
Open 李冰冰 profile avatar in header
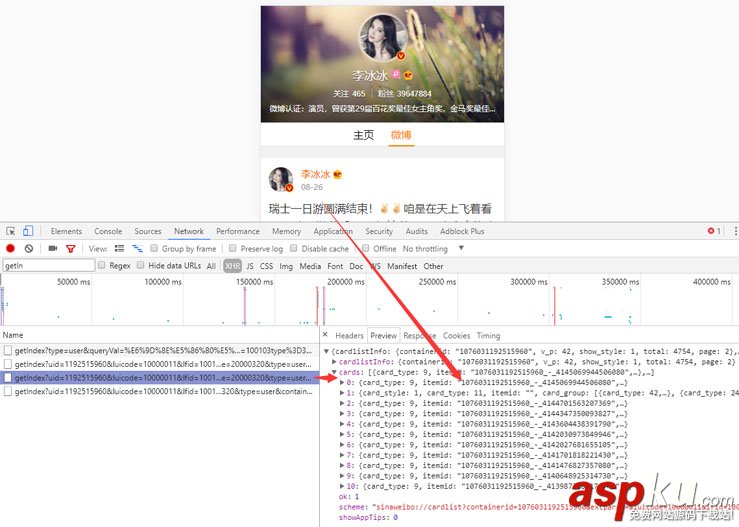[x=383, y=38]
